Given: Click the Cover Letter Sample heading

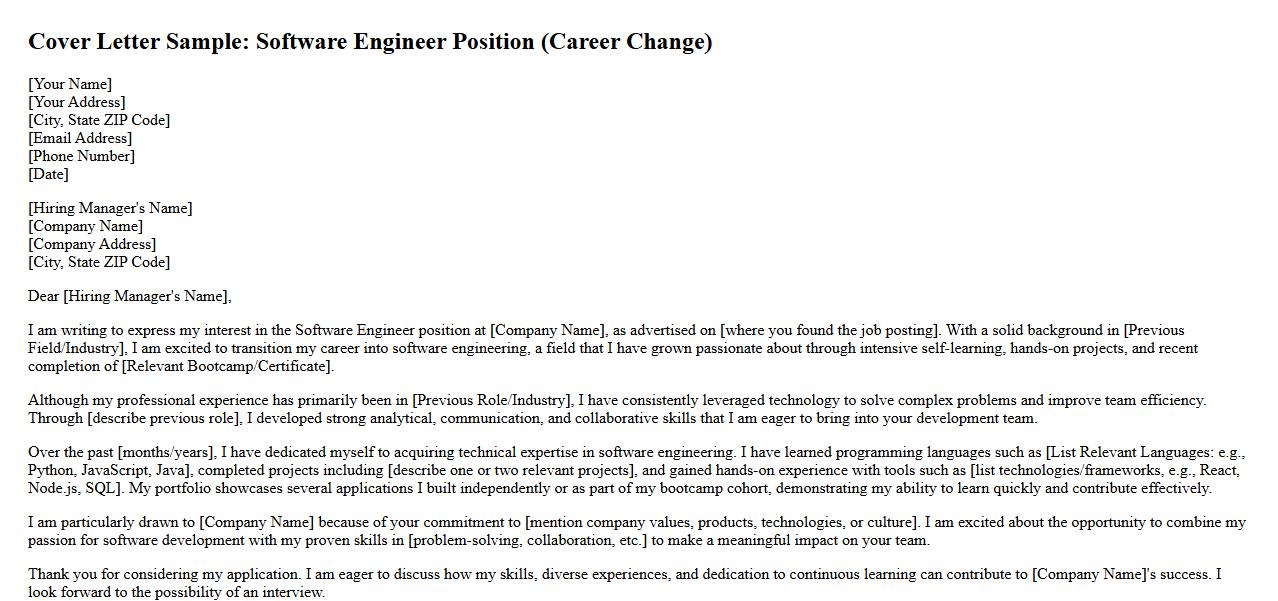Looking at the screenshot, I should [370, 42].
